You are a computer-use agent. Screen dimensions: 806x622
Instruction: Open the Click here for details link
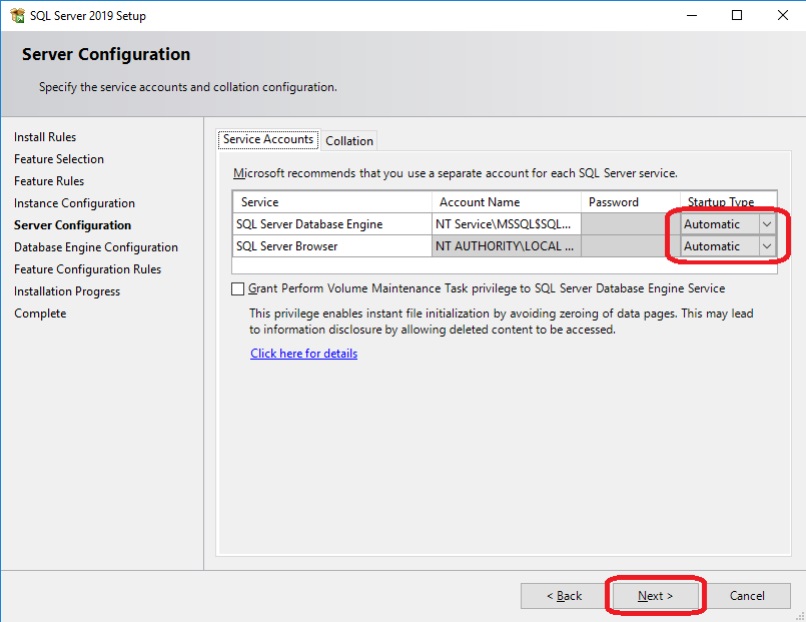coord(304,353)
